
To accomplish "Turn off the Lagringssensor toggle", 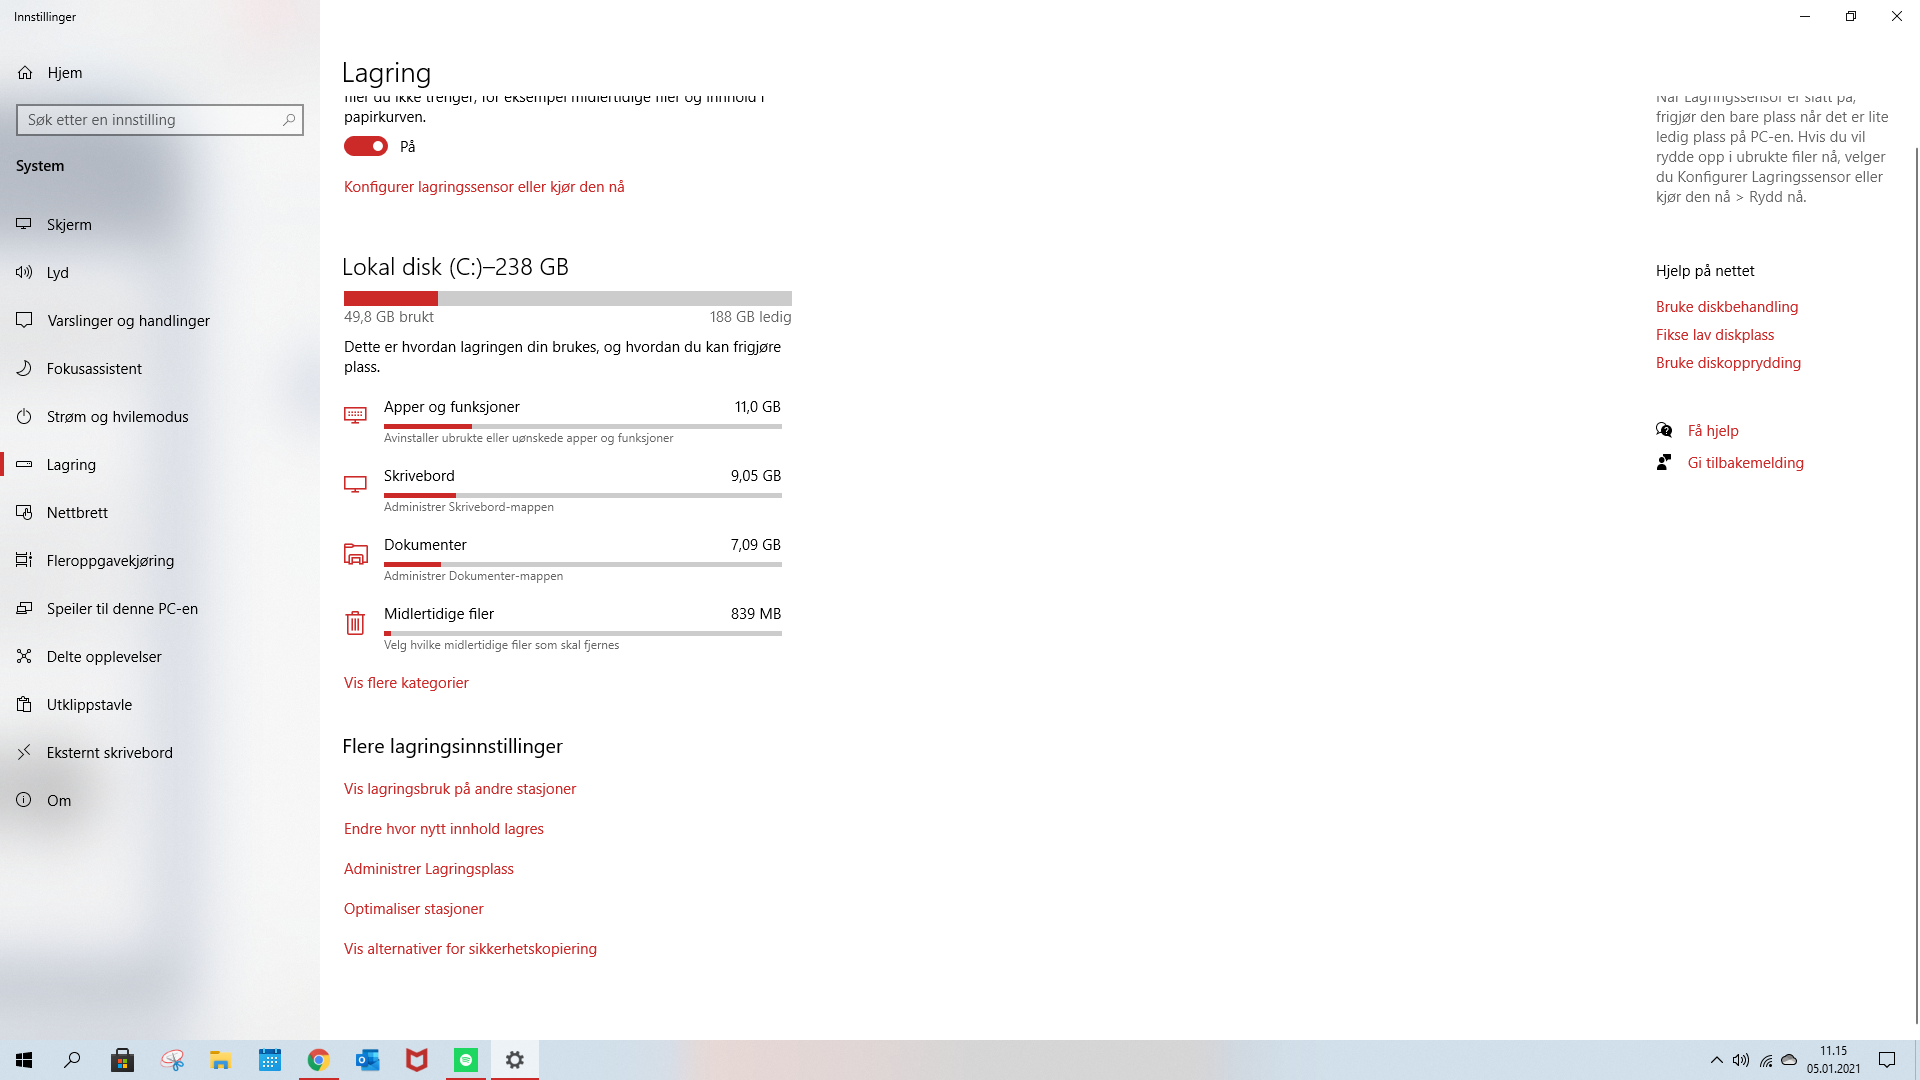I will 366,146.
